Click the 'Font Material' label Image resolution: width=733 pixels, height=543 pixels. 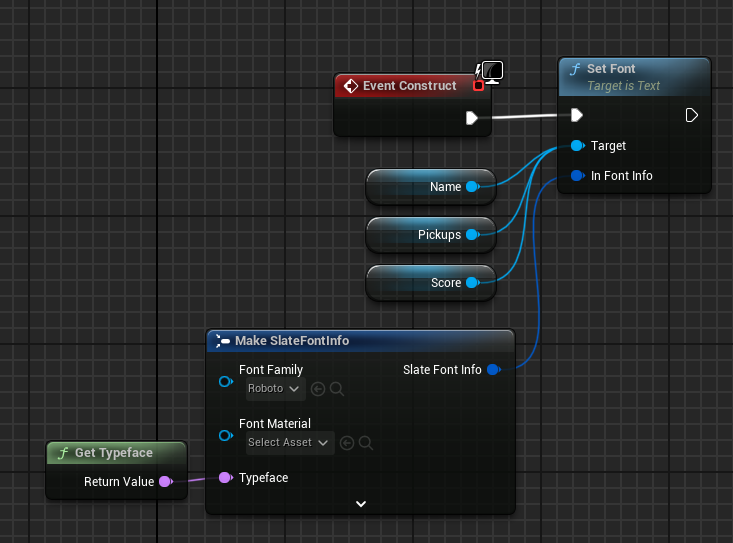pyautogui.click(x=274, y=423)
